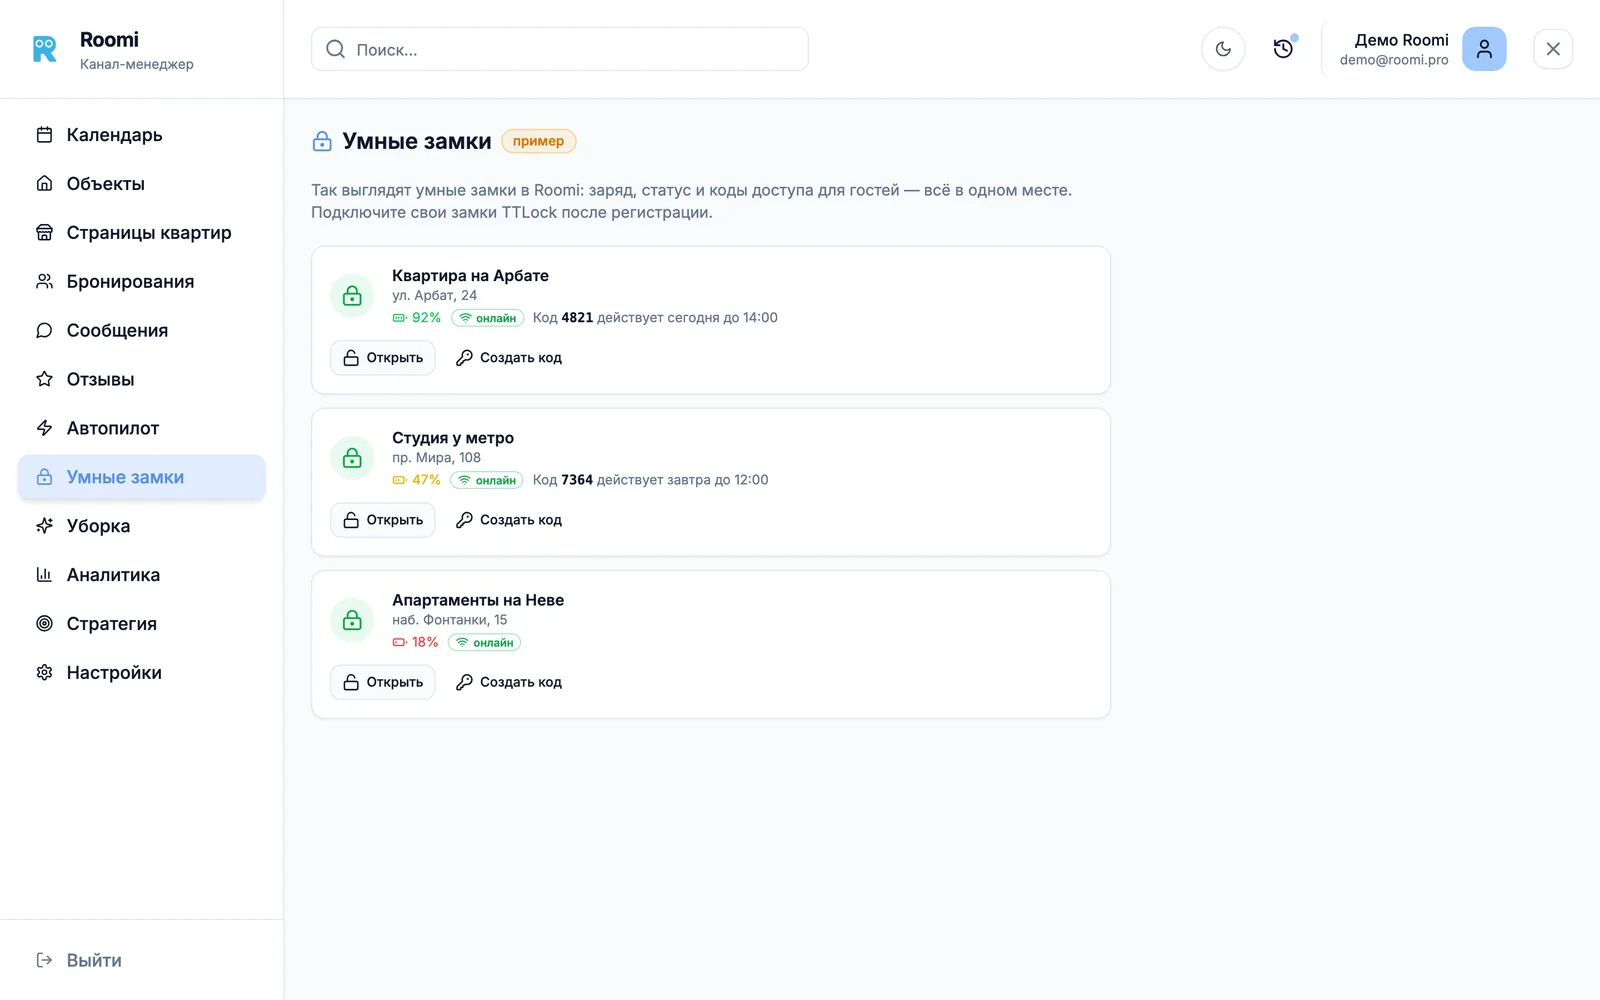Click Создать код for Квартира на Арбате

[509, 358]
